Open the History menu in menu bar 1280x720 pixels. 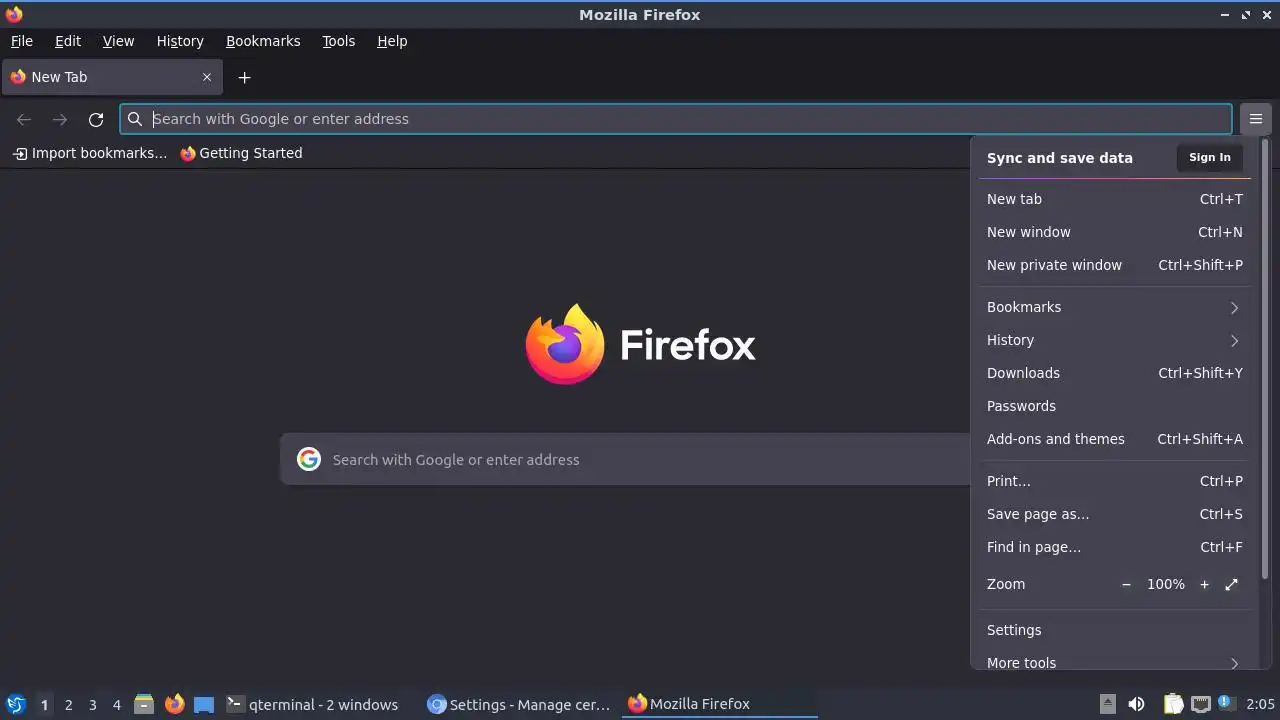click(x=180, y=41)
